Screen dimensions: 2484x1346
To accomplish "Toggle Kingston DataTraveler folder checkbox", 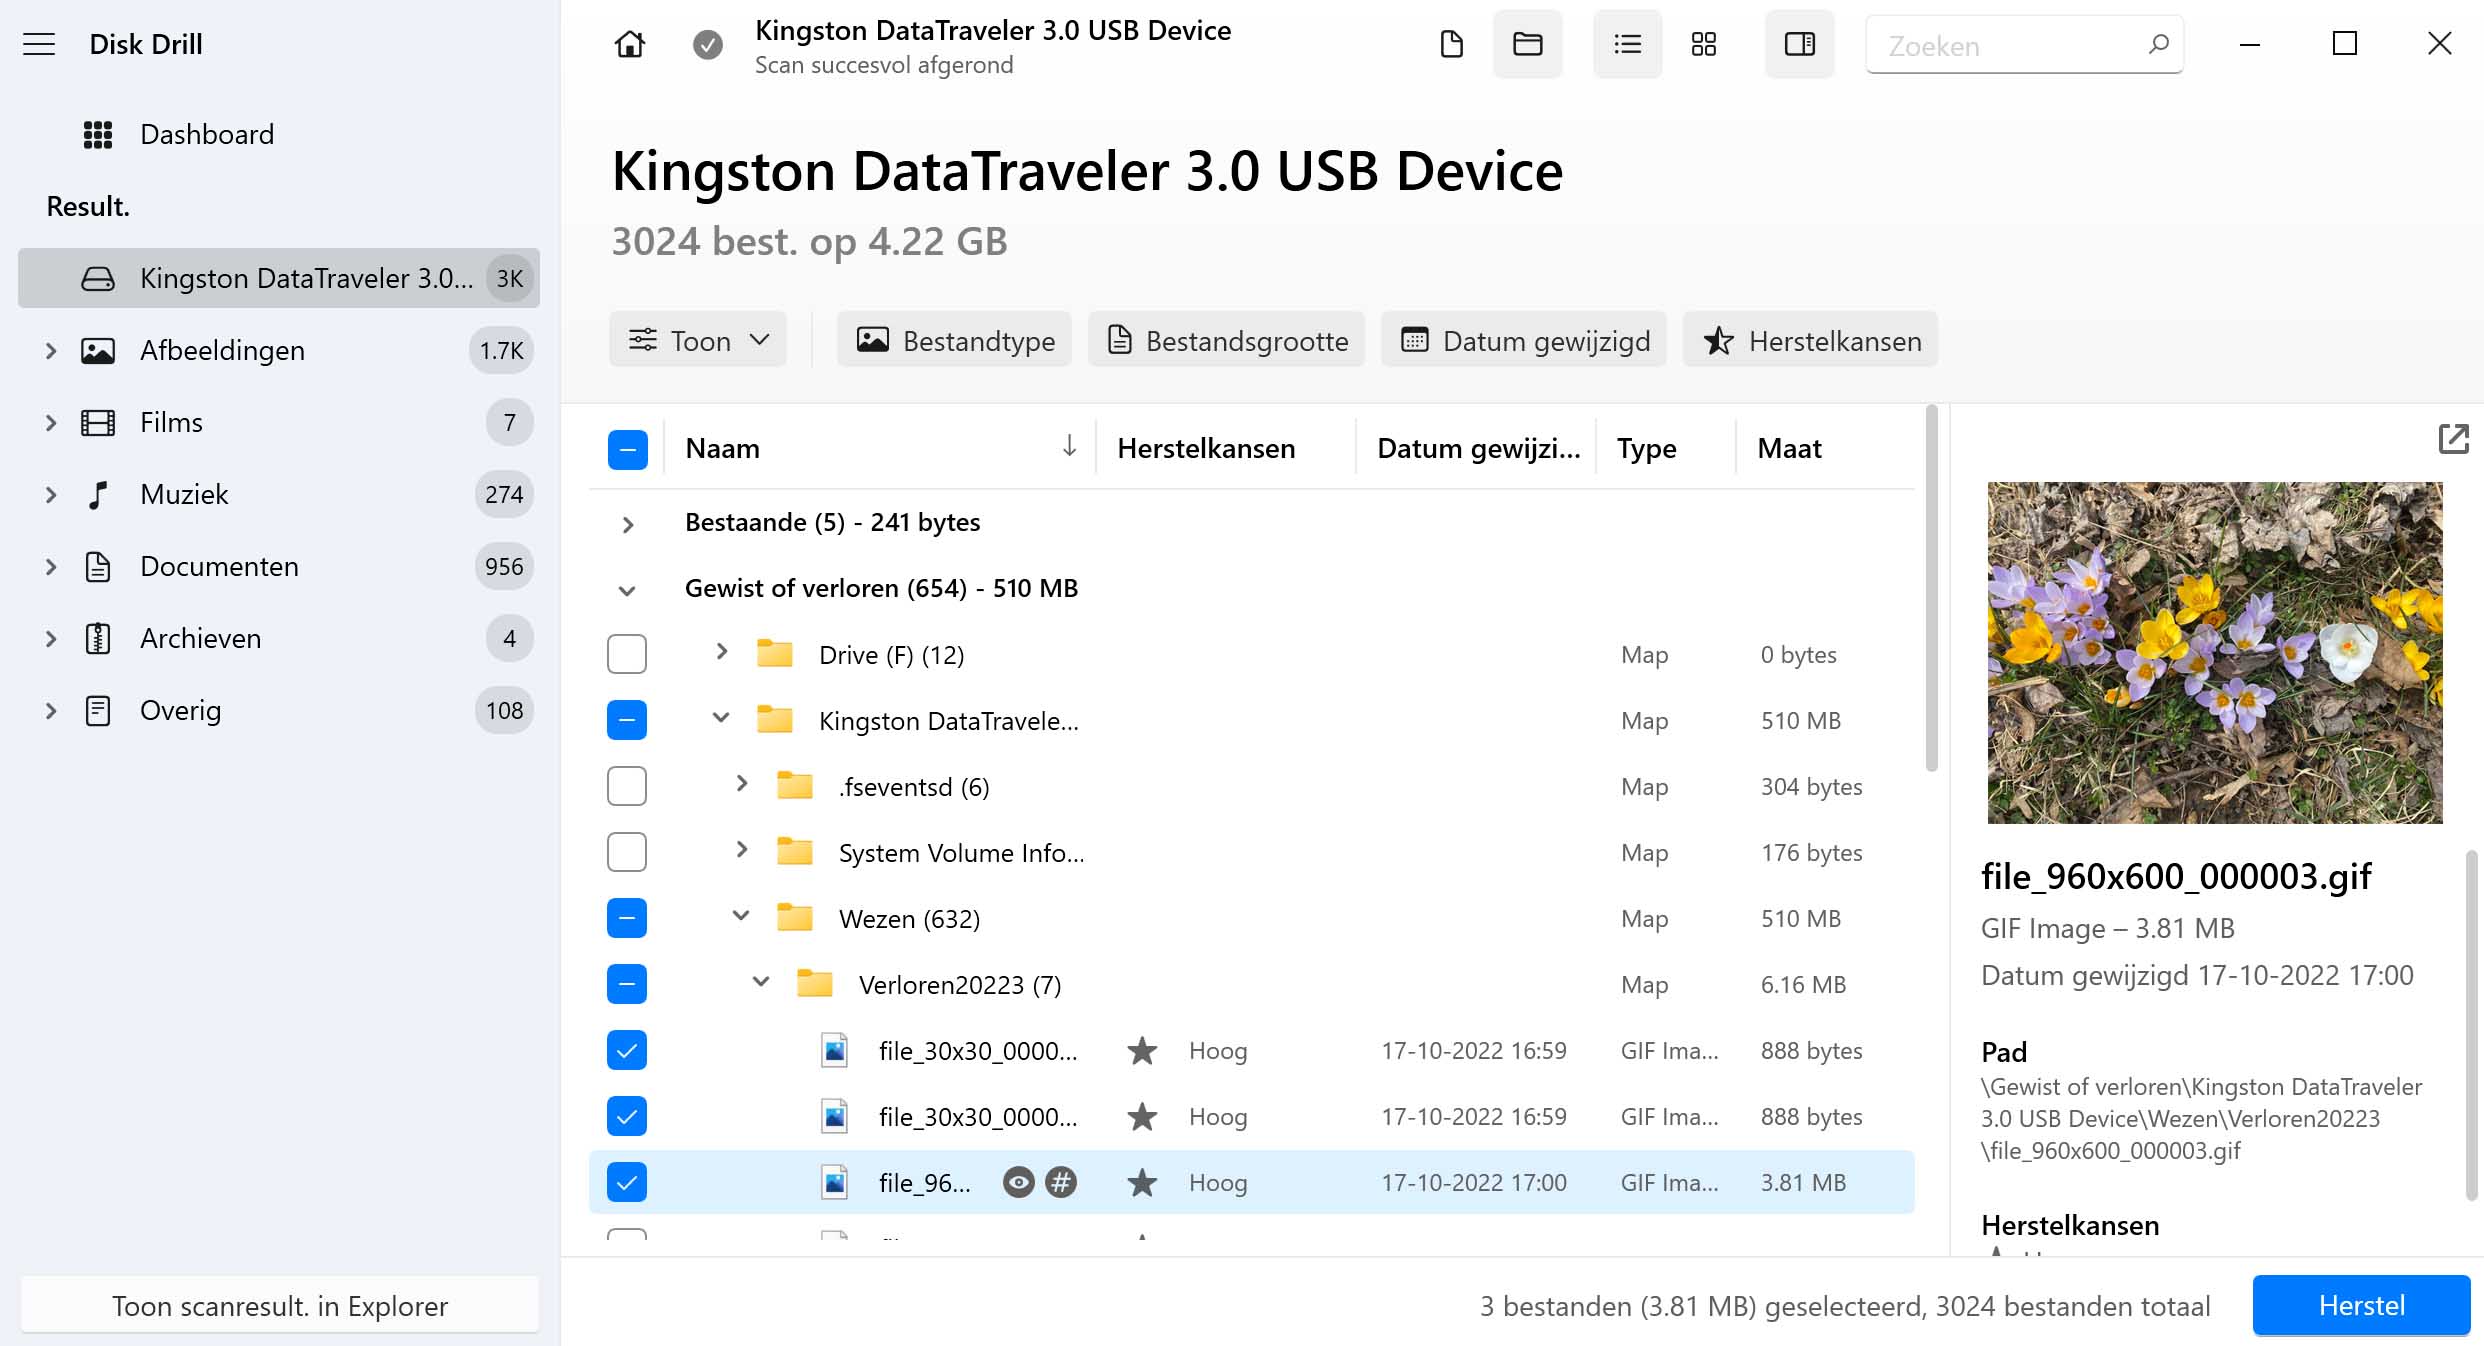I will coord(627,720).
